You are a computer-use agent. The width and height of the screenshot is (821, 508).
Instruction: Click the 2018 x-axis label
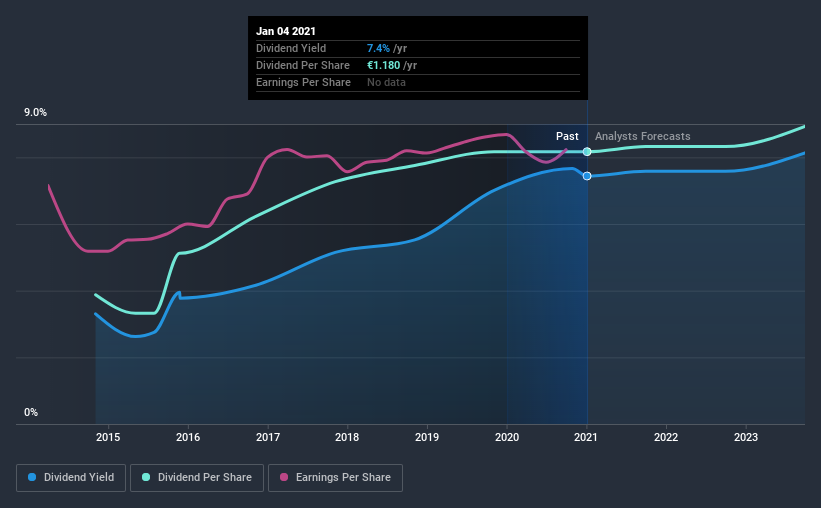(347, 437)
